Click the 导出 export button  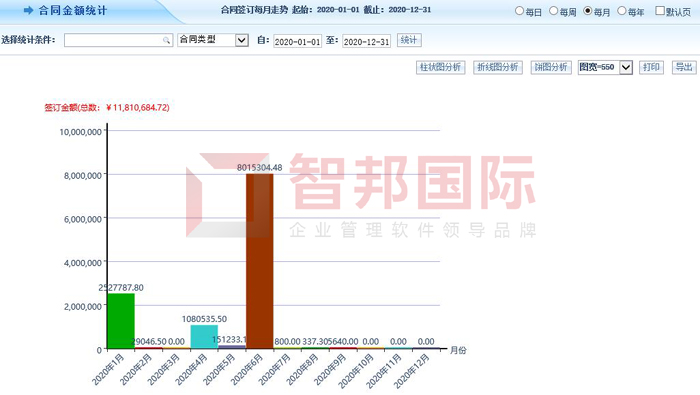click(684, 67)
